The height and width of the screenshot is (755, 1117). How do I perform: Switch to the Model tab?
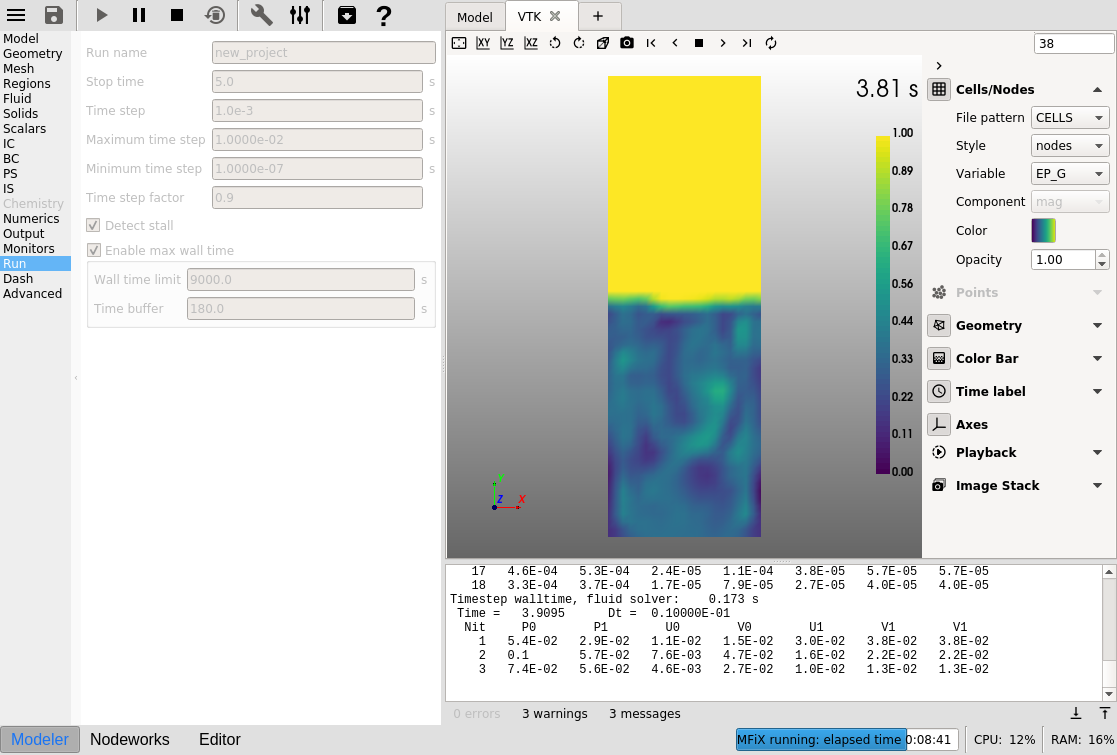click(x=475, y=17)
